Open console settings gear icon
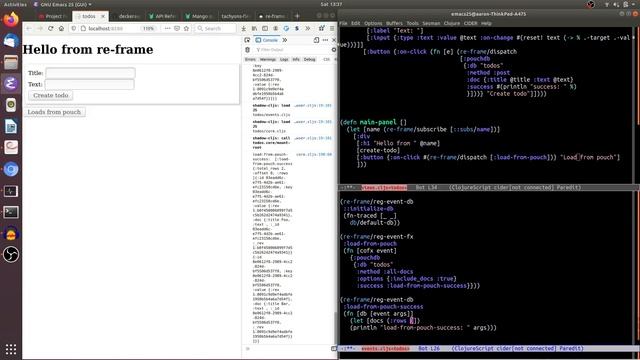This screenshot has height=360, width=640. coord(333,50)
